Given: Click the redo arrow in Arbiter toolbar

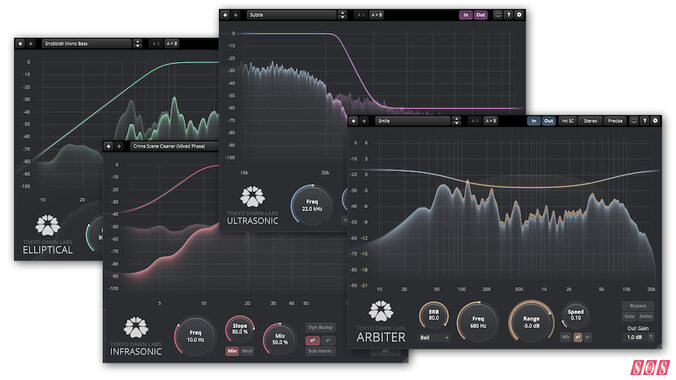Looking at the screenshot, I should (364, 121).
